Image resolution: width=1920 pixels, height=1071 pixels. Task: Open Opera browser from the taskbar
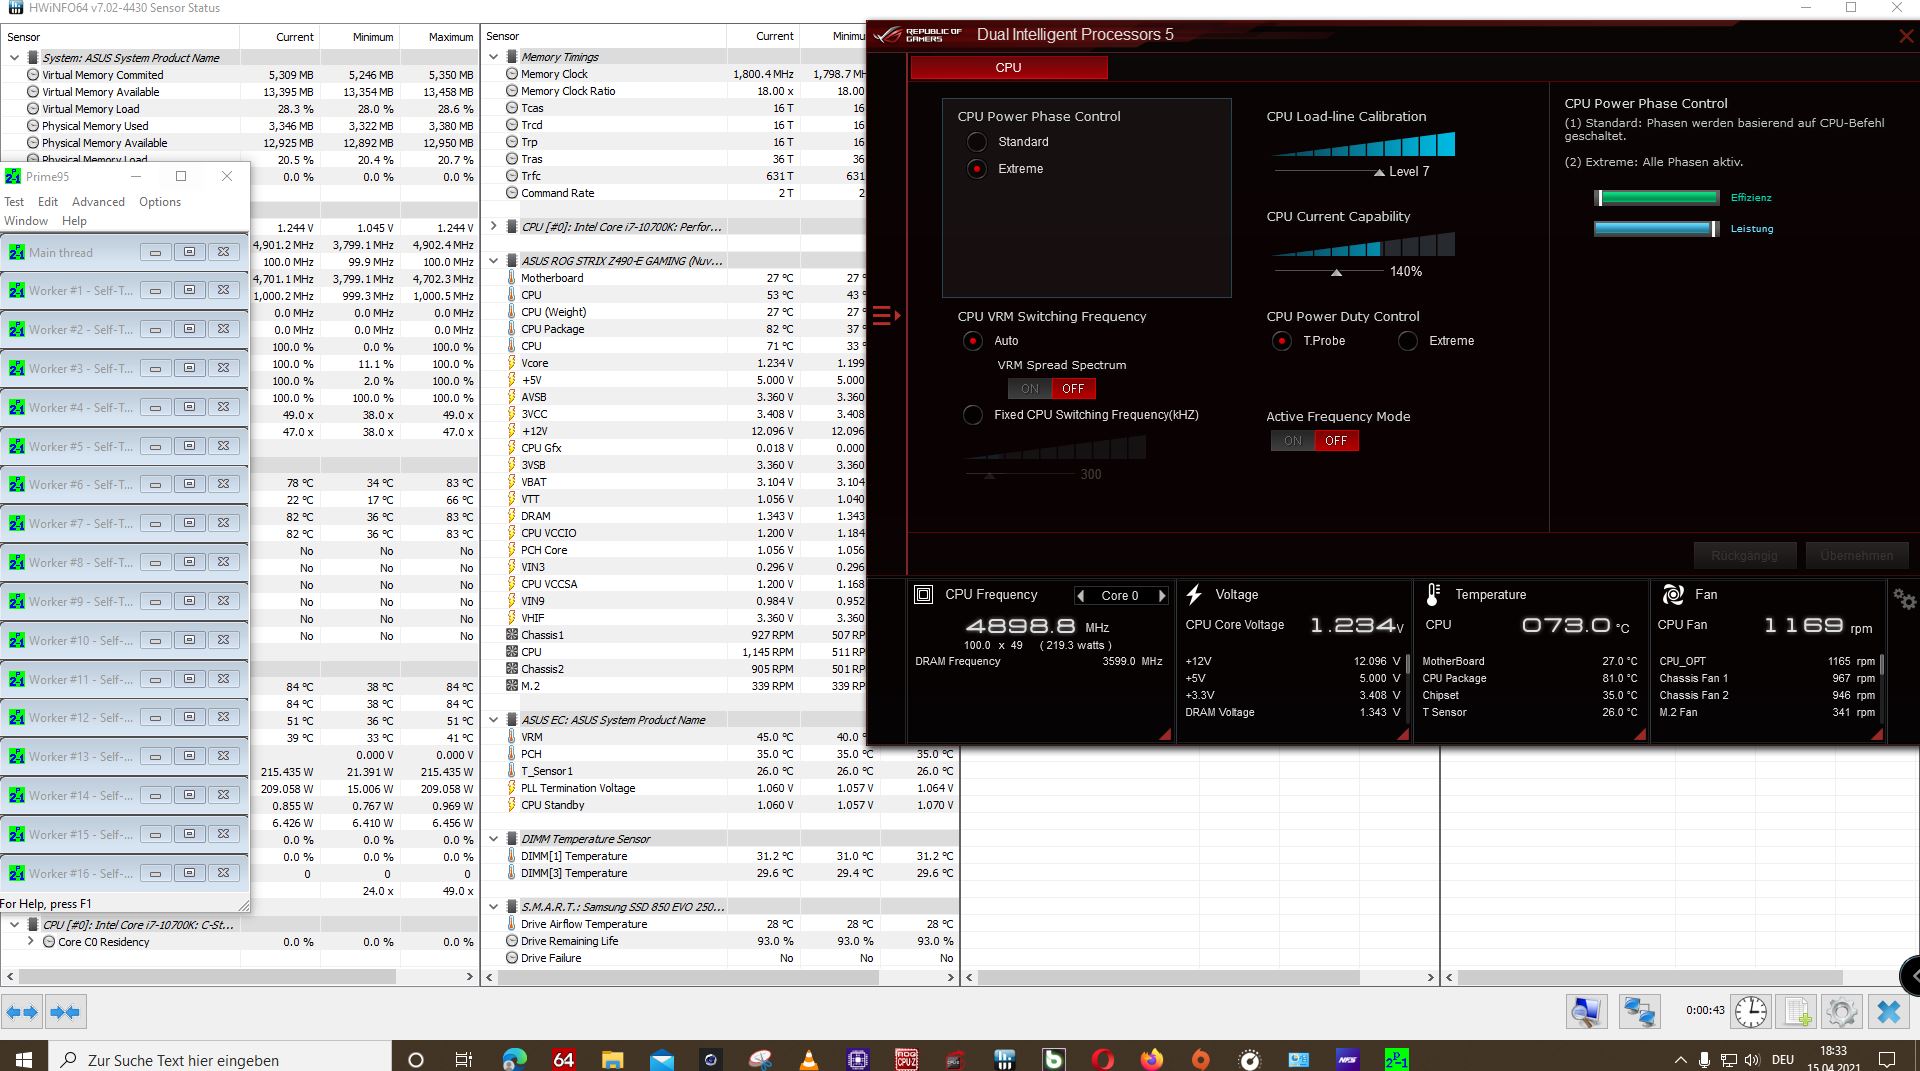1103,1059
